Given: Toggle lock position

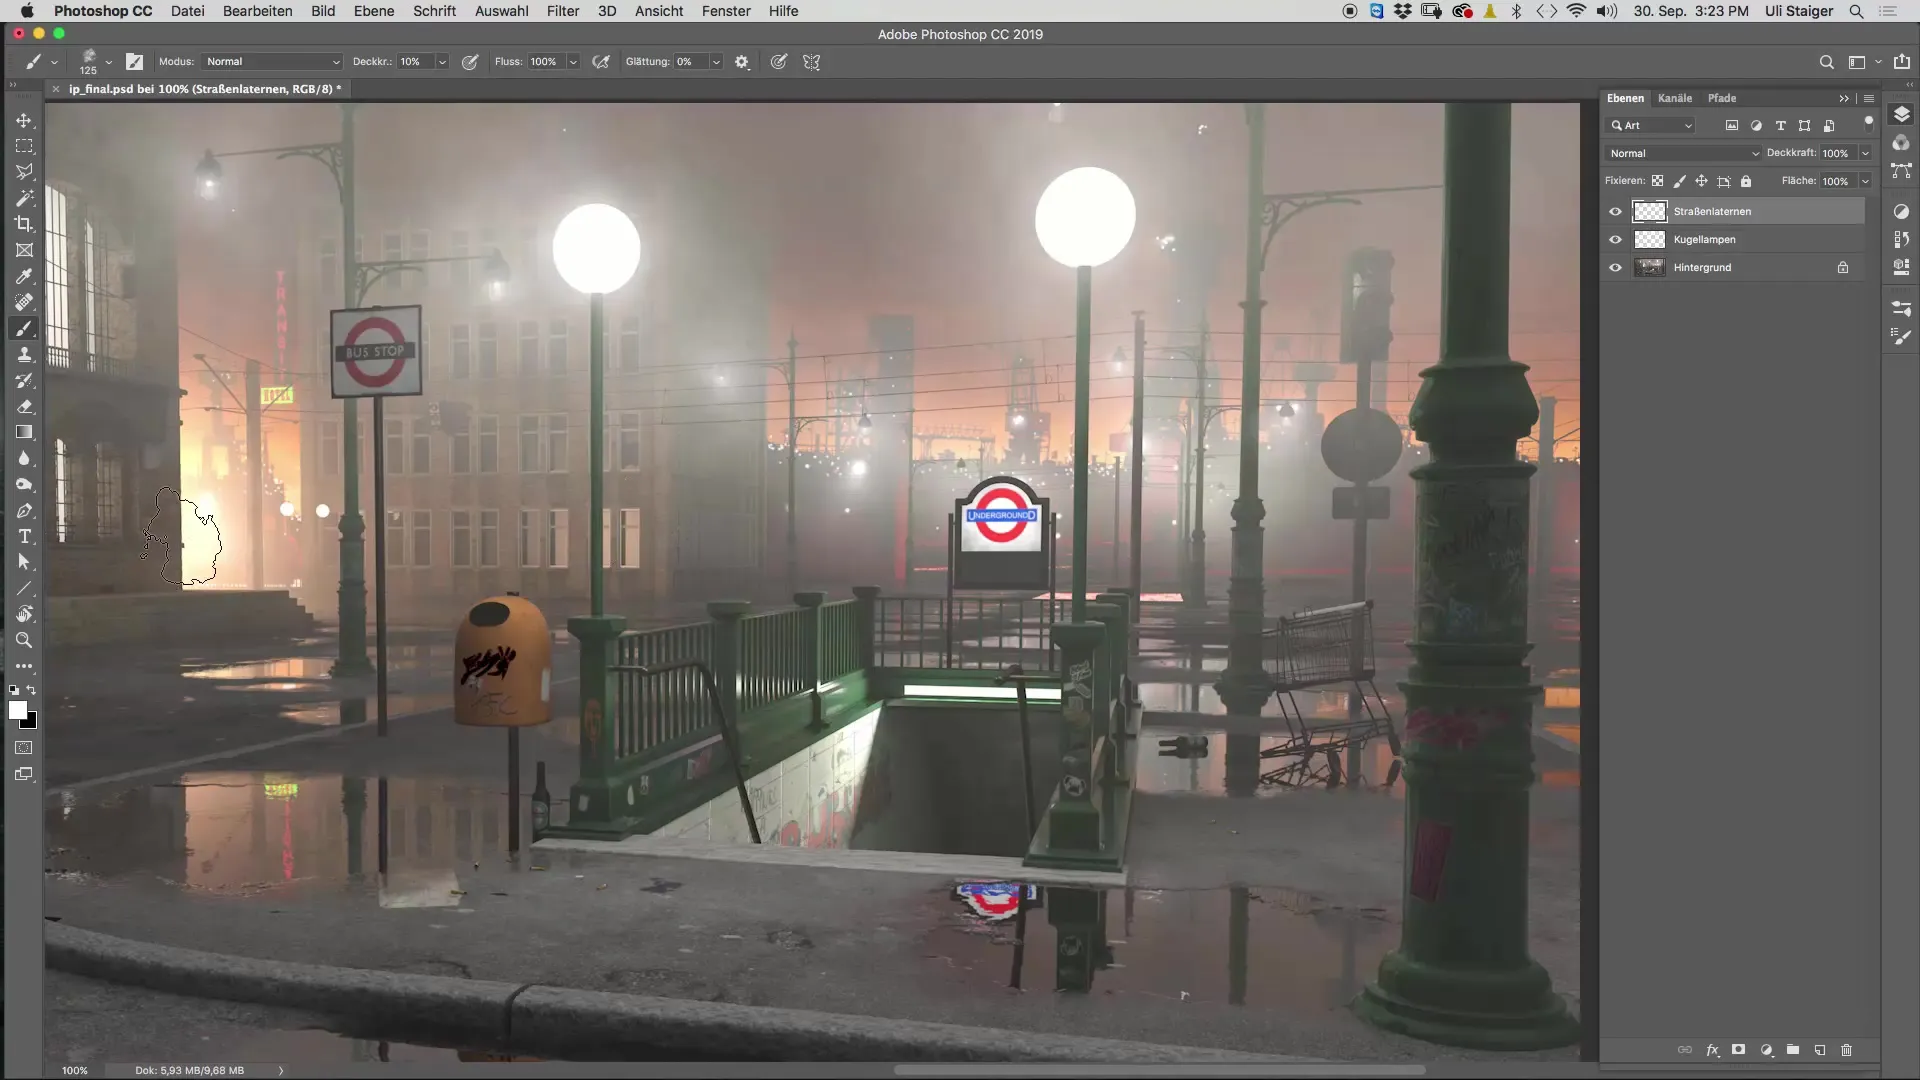Looking at the screenshot, I should click(1701, 181).
